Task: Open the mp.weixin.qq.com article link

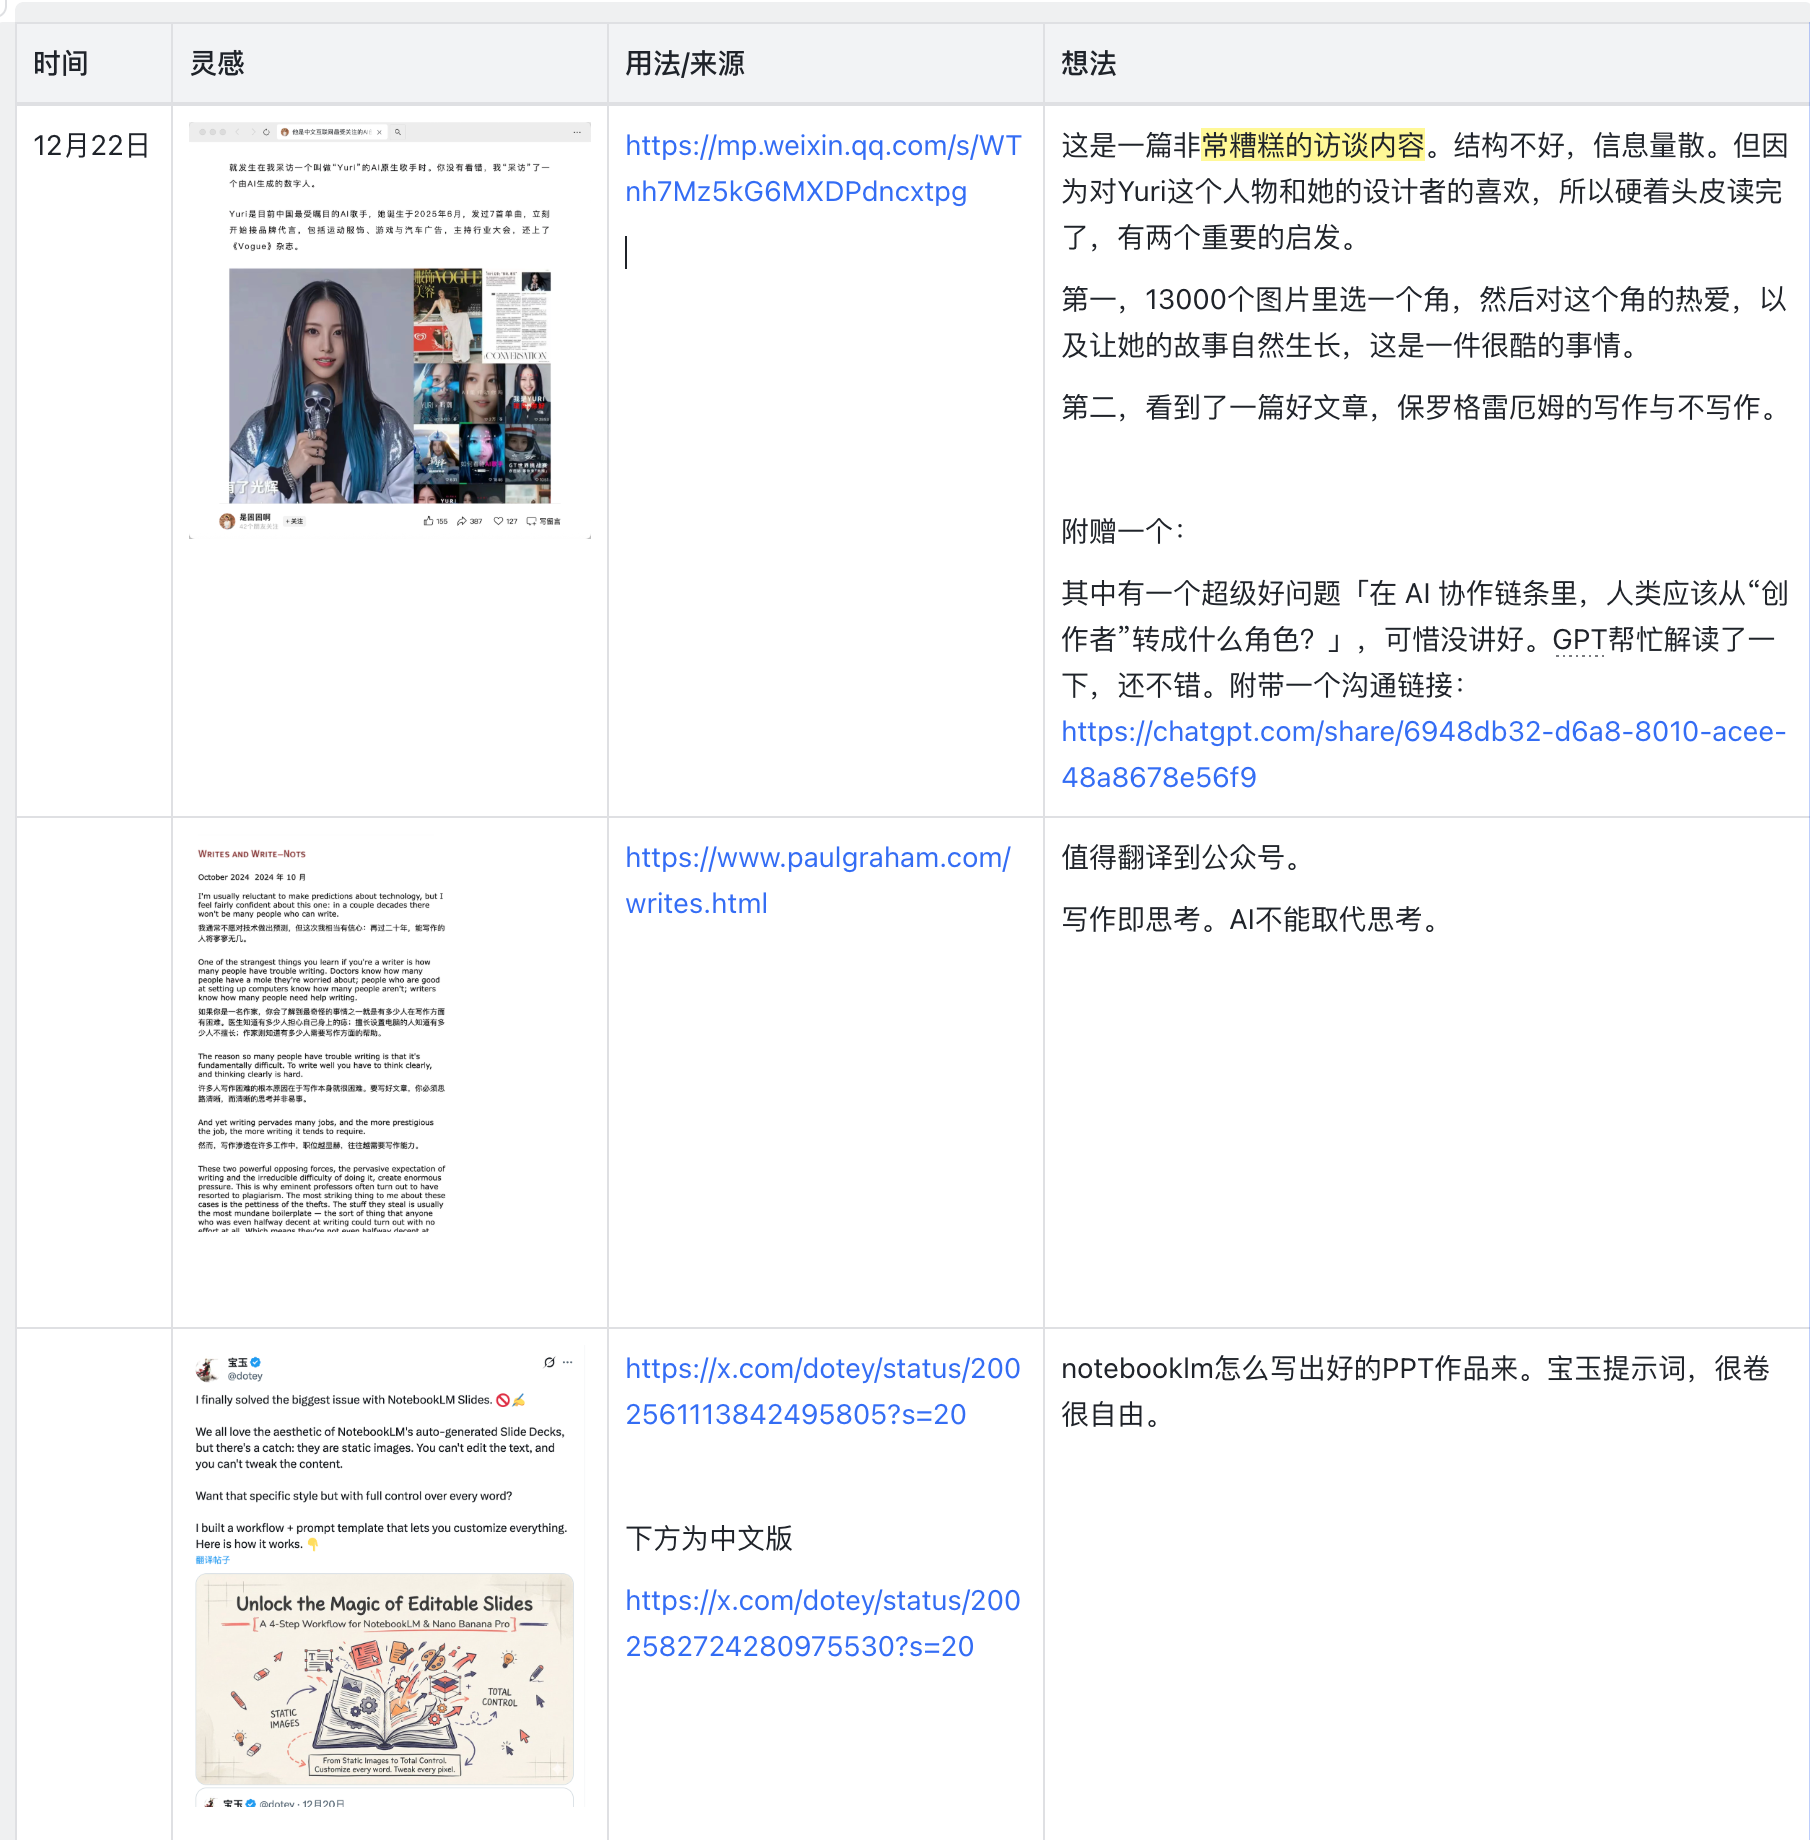Action: [822, 168]
